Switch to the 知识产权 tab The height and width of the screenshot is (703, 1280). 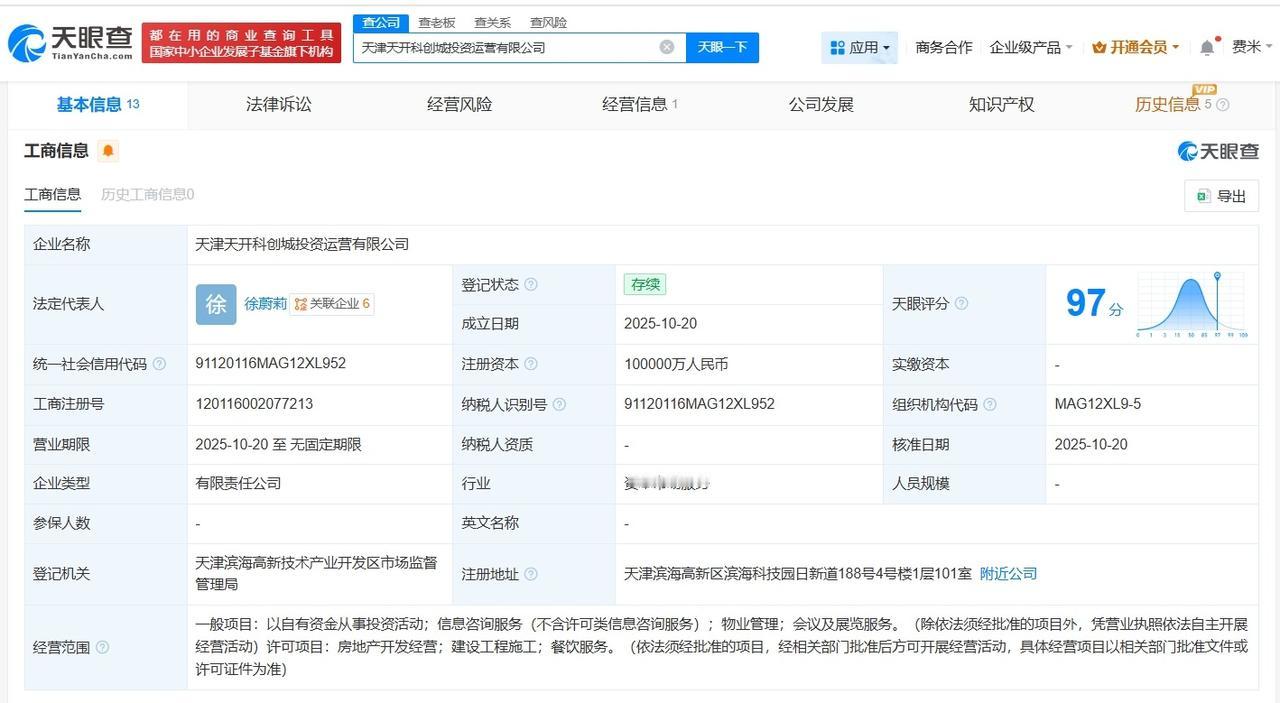[x=1001, y=104]
